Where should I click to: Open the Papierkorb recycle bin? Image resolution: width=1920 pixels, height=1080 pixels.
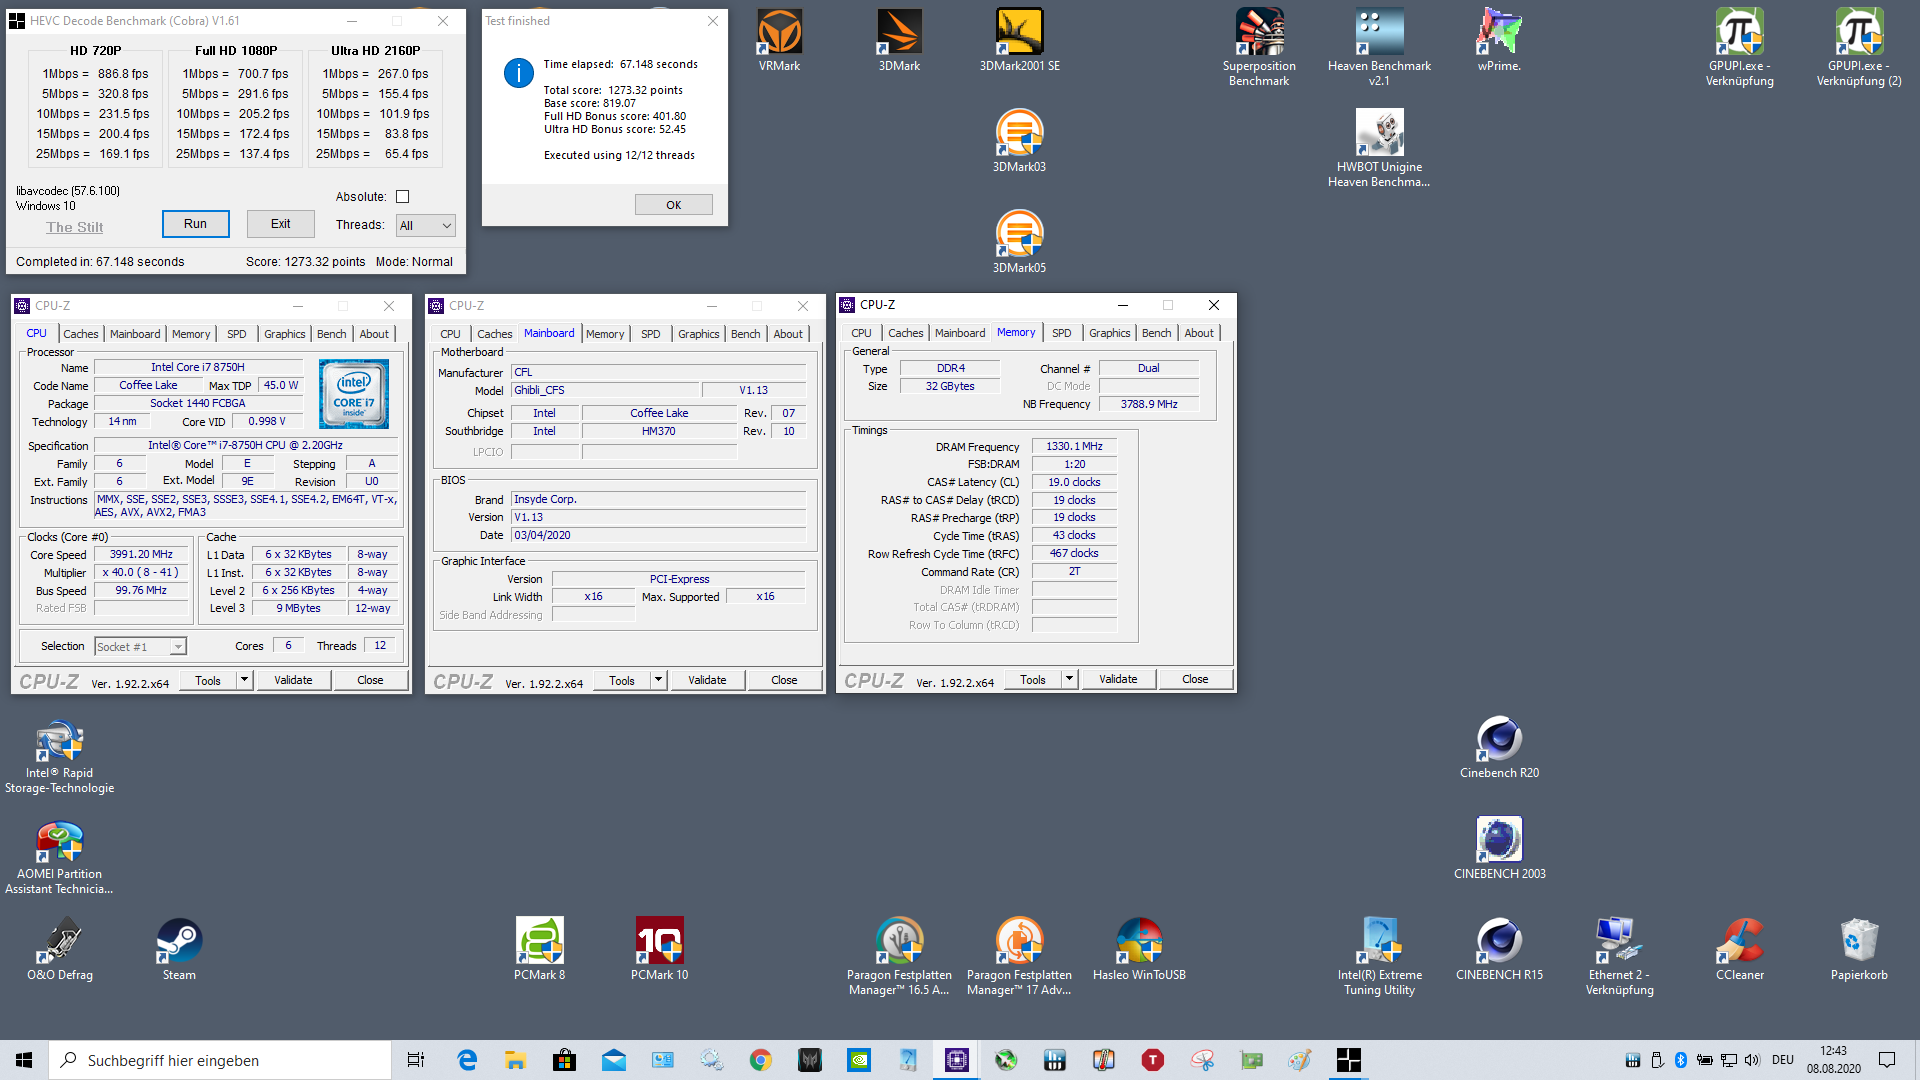1859,949
